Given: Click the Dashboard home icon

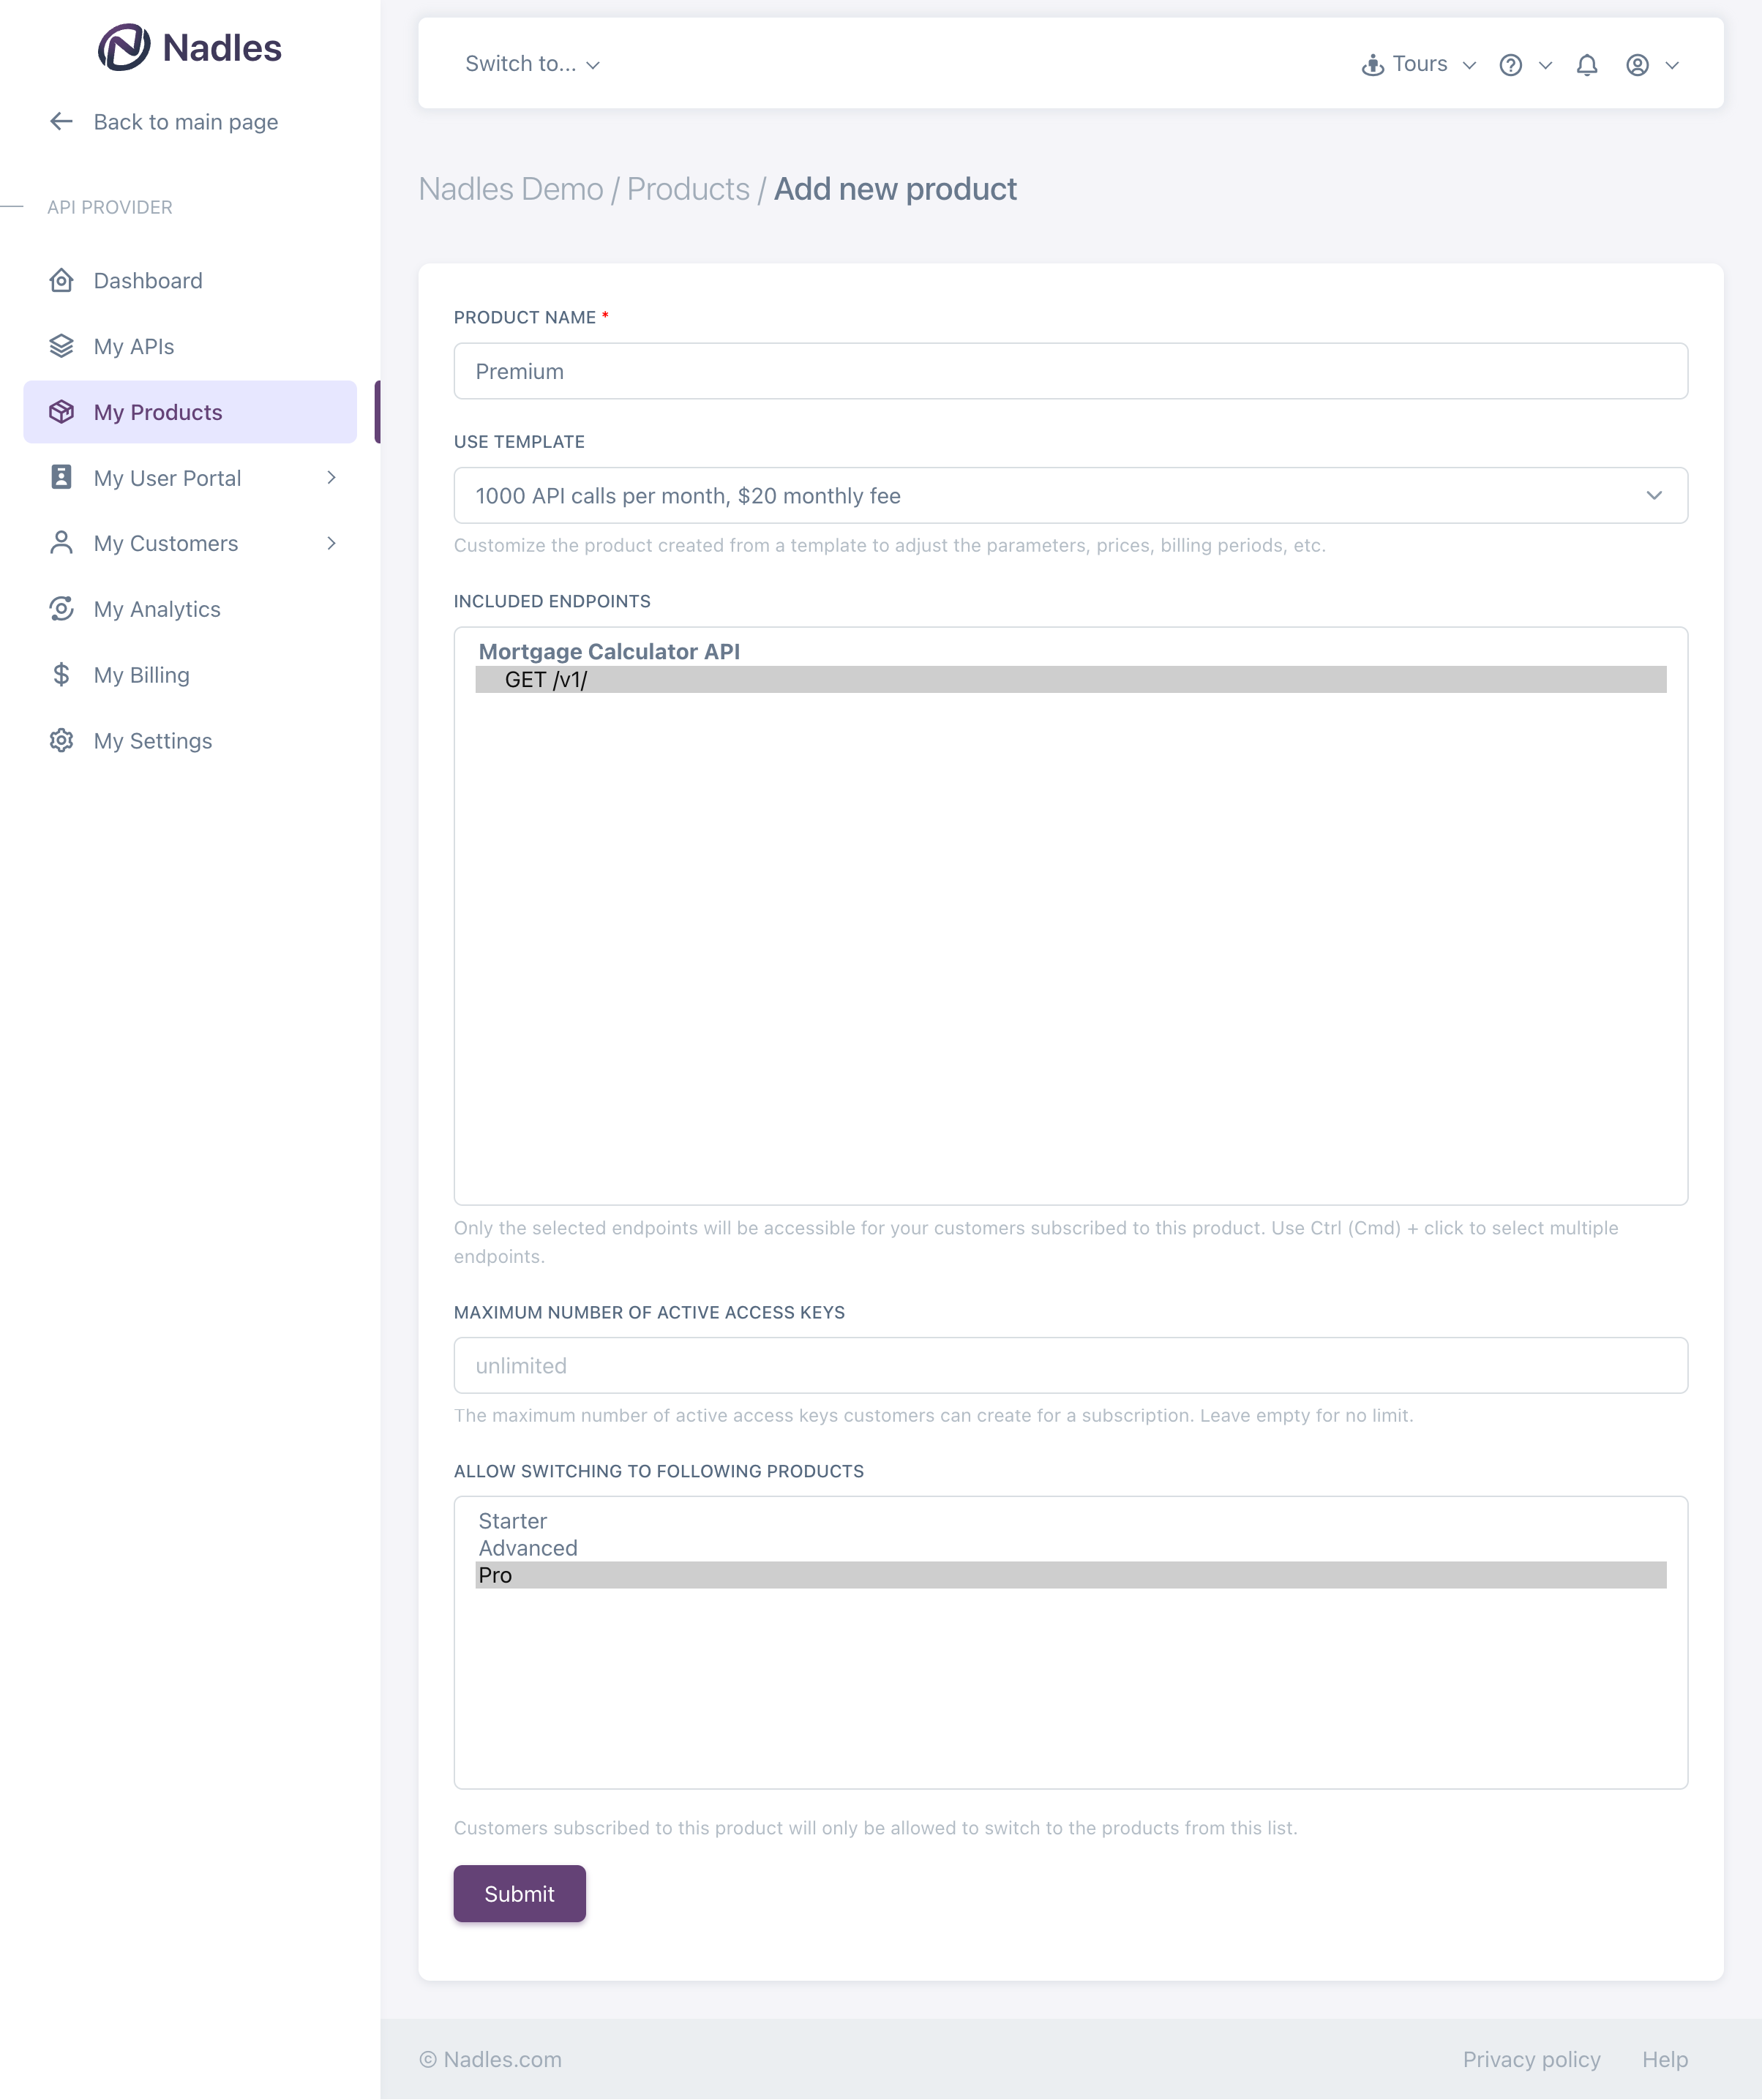Looking at the screenshot, I should pyautogui.click(x=61, y=281).
